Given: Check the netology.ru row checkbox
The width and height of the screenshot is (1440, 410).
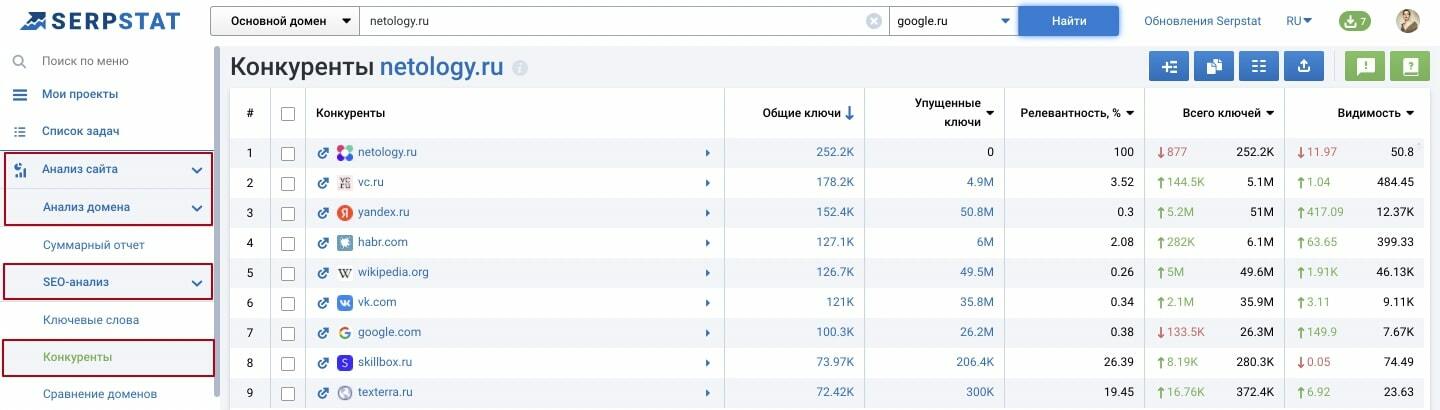Looking at the screenshot, I should [288, 153].
